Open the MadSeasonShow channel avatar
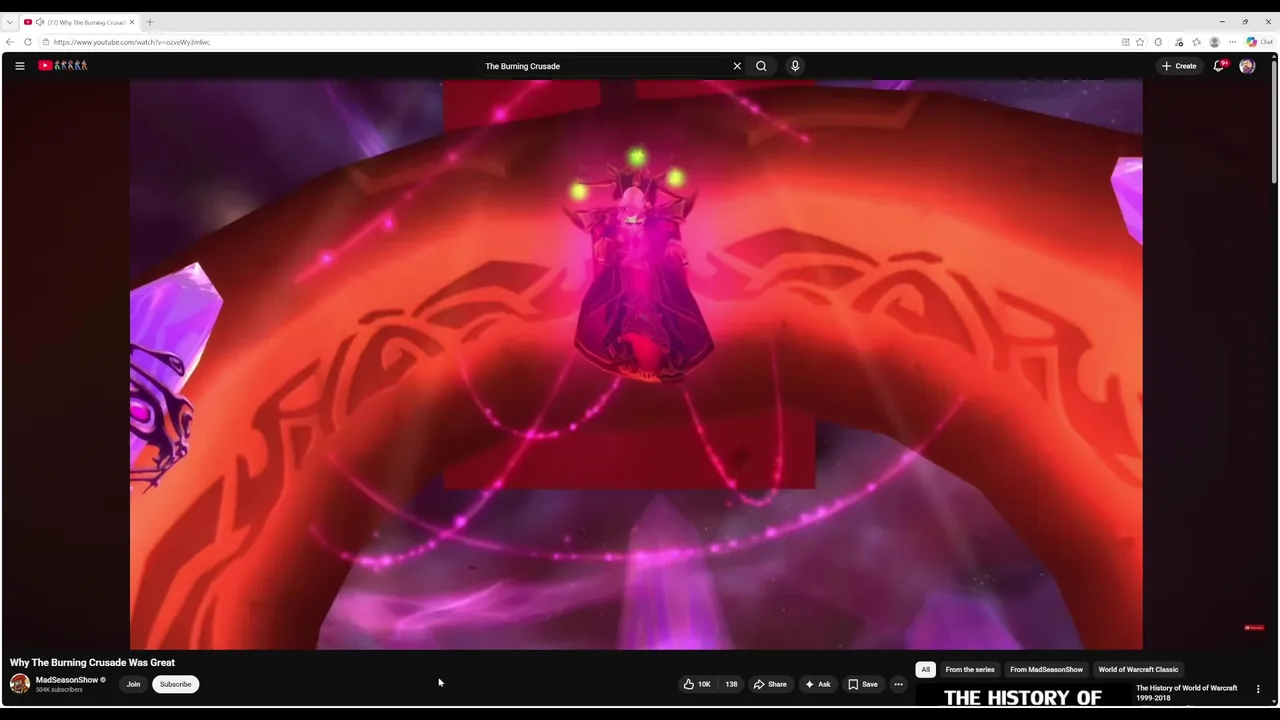Viewport: 1280px width, 720px height. [x=20, y=684]
